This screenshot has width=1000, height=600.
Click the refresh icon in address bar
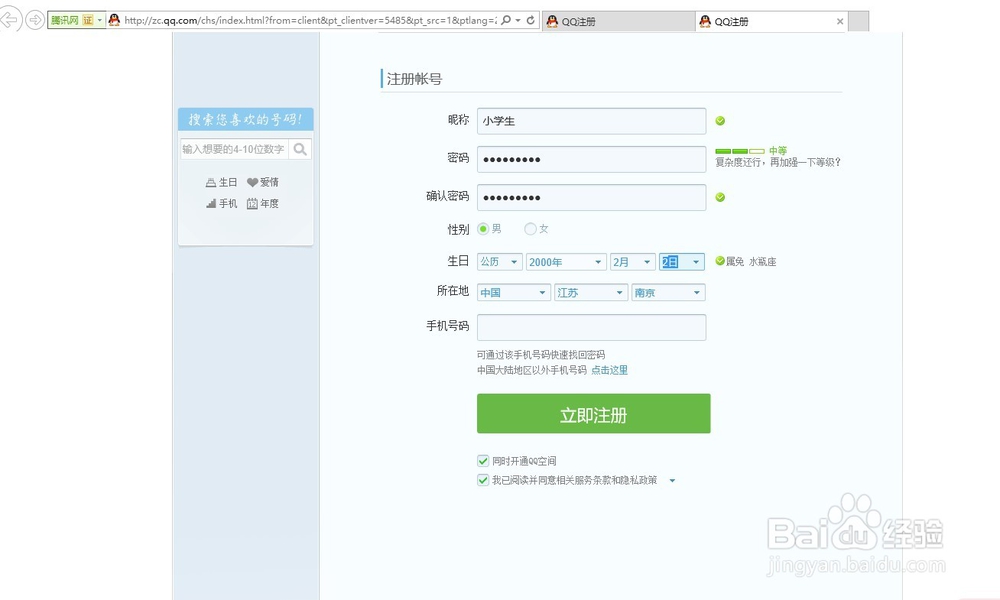[x=531, y=20]
